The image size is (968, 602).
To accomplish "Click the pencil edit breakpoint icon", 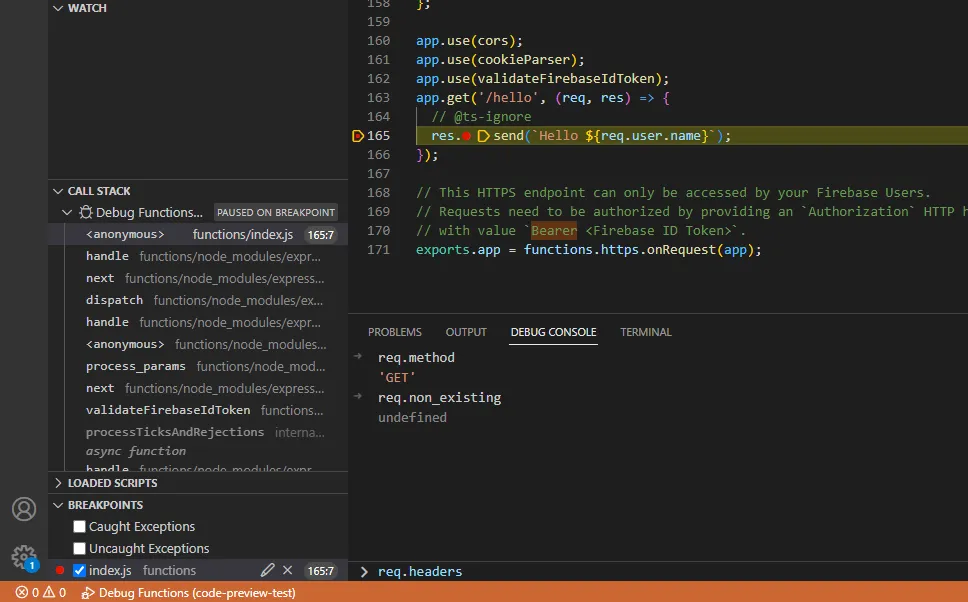I will coord(267,570).
